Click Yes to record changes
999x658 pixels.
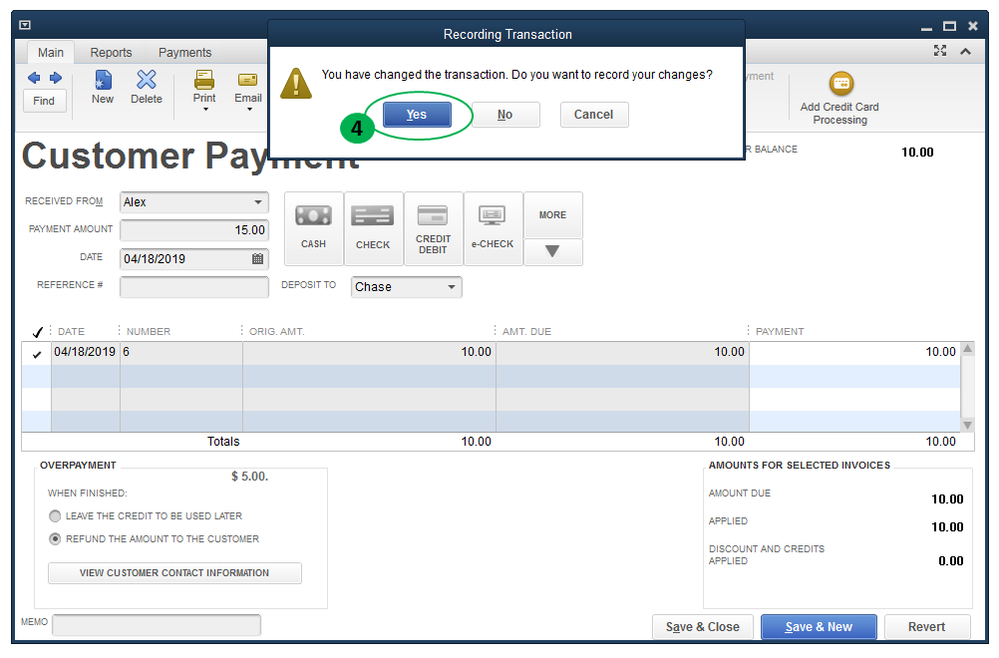[417, 115]
